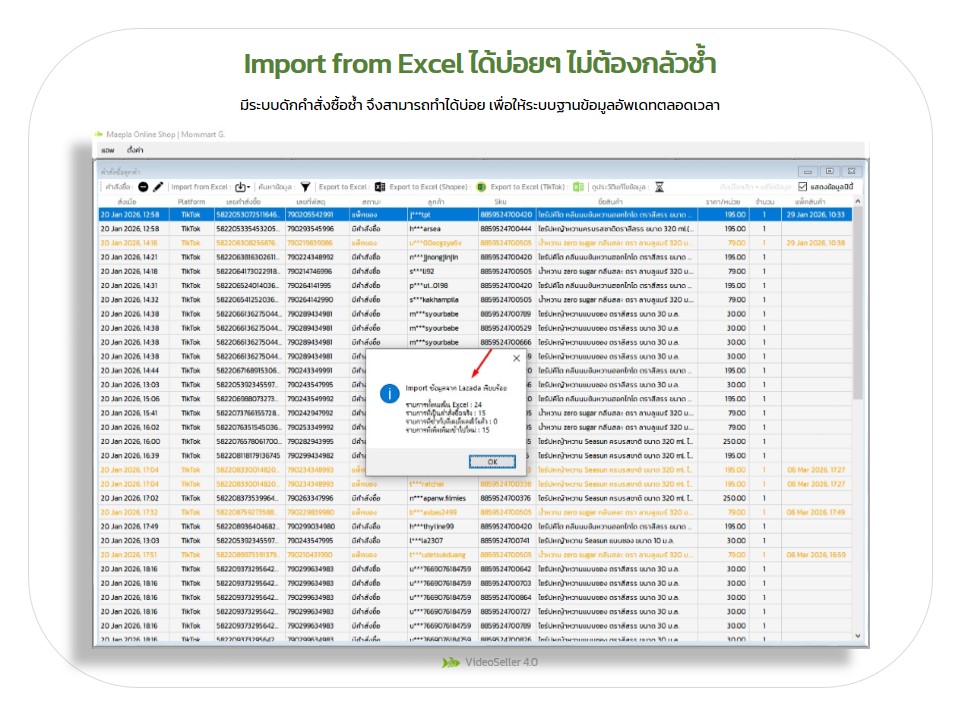The height and width of the screenshot is (720, 960).
Task: Select the first row dated 20 Jan 2026, 12:58
Action: tap(300, 214)
